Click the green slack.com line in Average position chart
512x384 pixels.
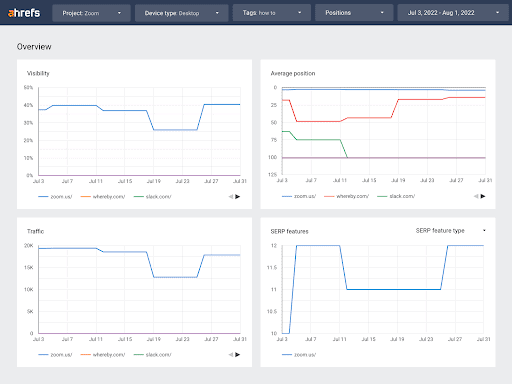point(318,140)
